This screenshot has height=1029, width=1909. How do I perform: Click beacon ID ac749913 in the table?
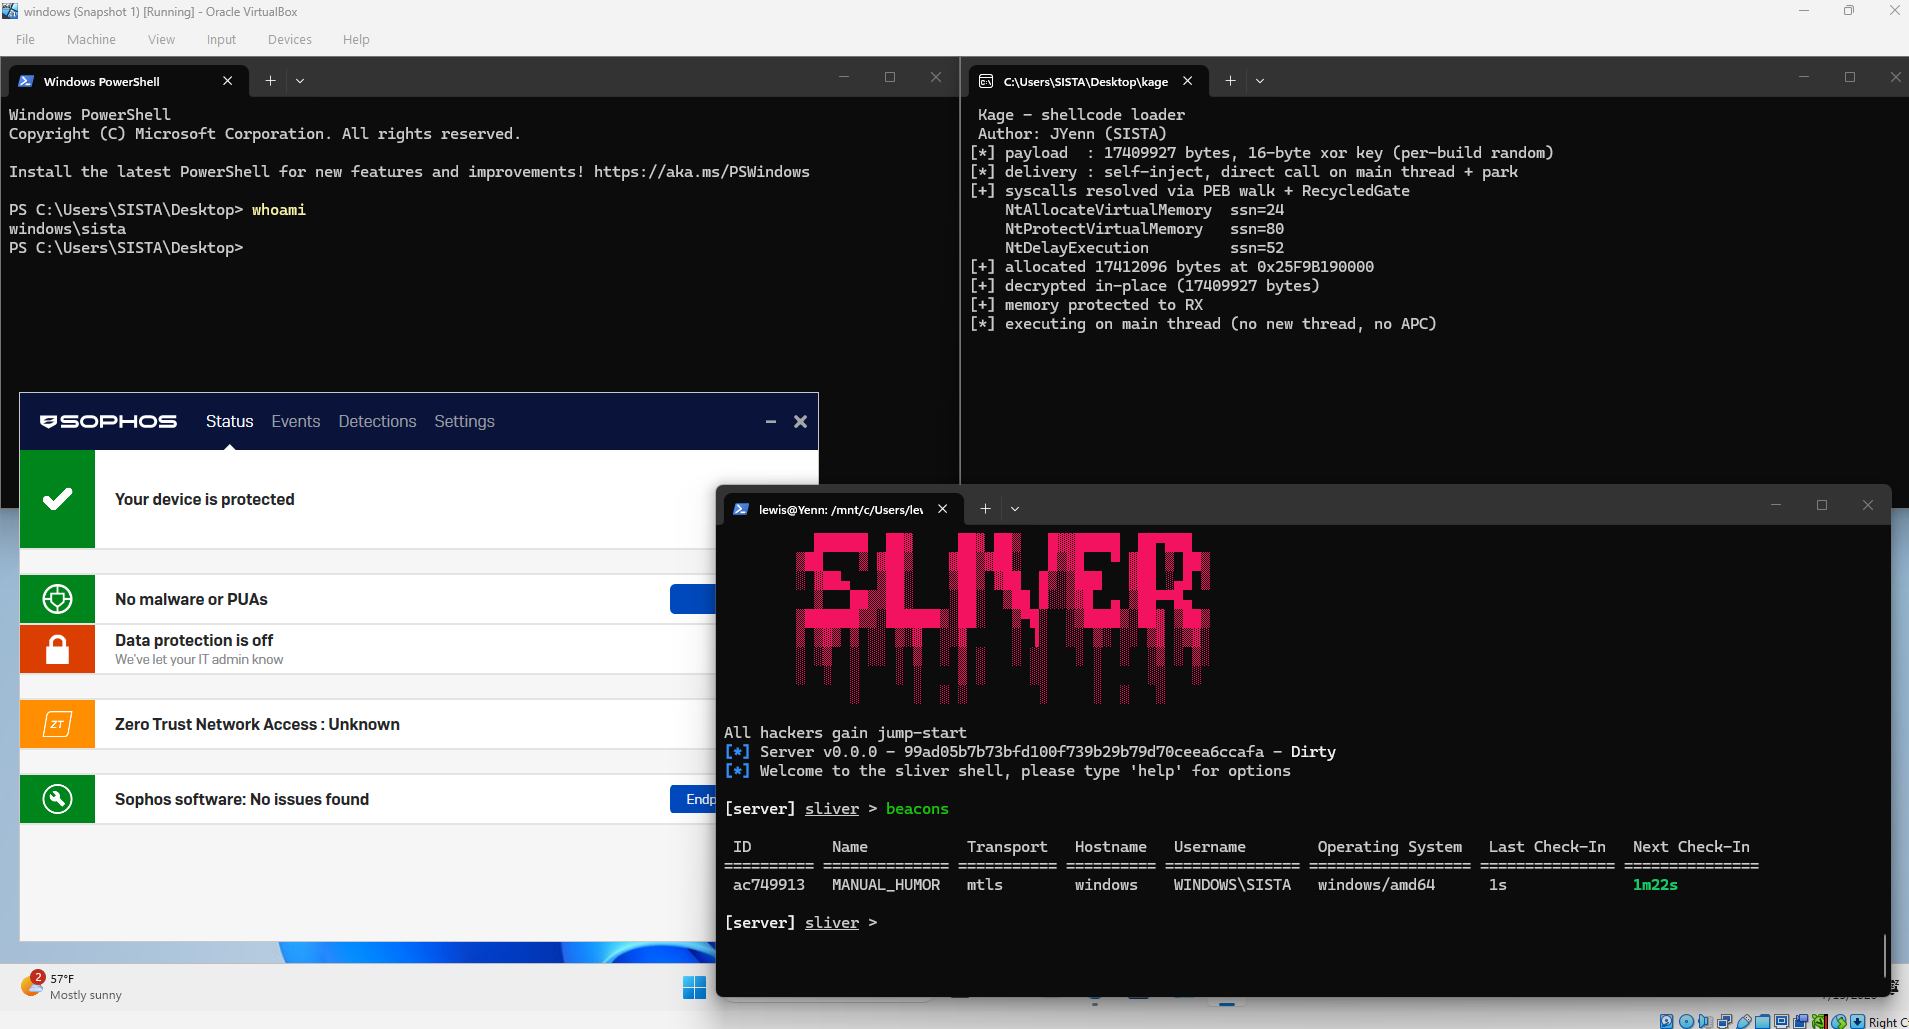pyautogui.click(x=769, y=885)
